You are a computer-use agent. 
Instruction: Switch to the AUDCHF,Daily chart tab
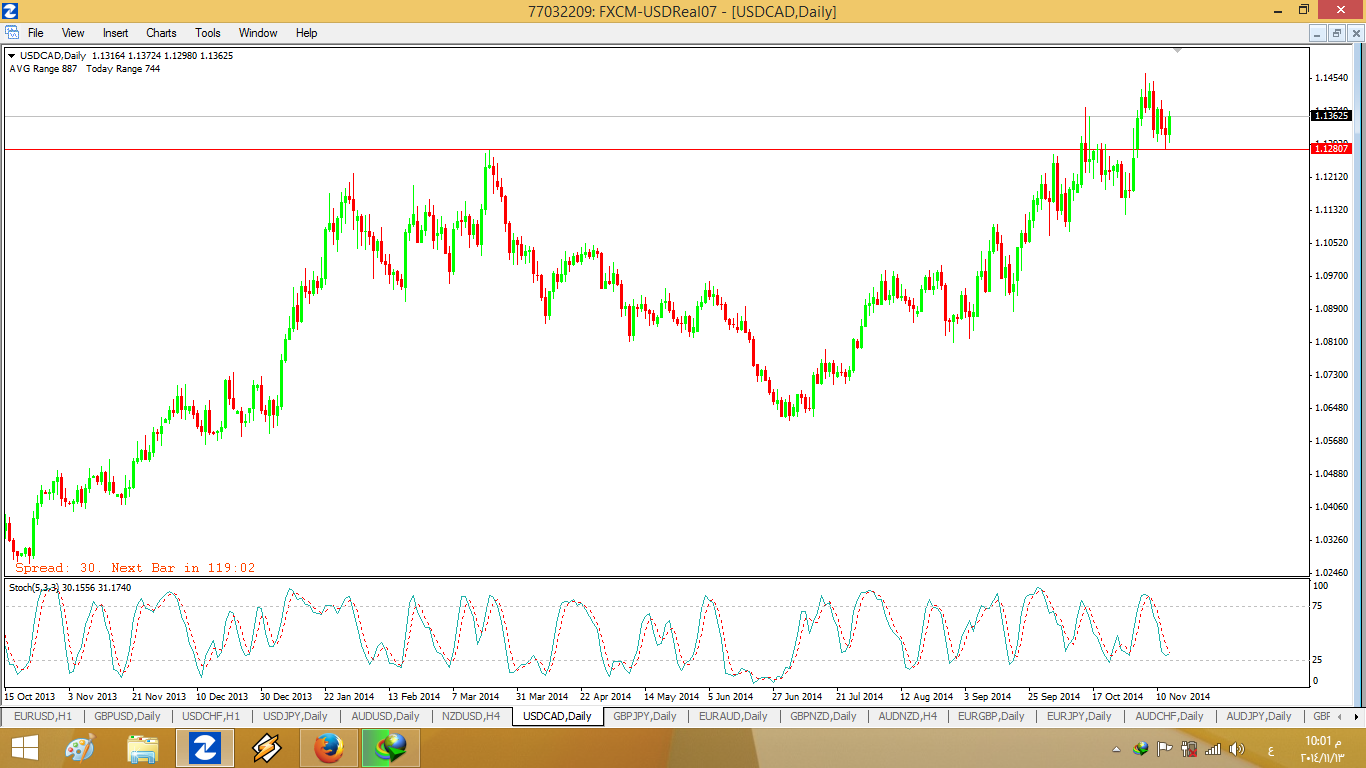click(x=1169, y=716)
